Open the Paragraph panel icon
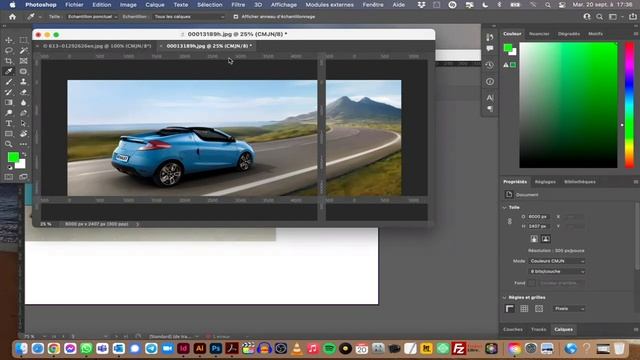The image size is (640, 360). (490, 109)
